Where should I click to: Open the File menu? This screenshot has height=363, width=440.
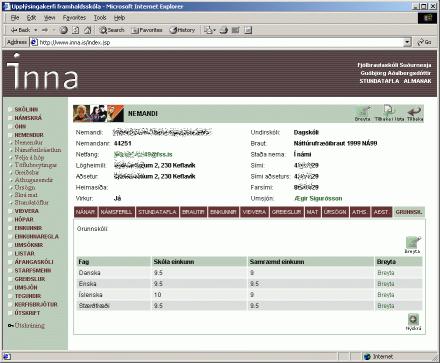pos(15,18)
